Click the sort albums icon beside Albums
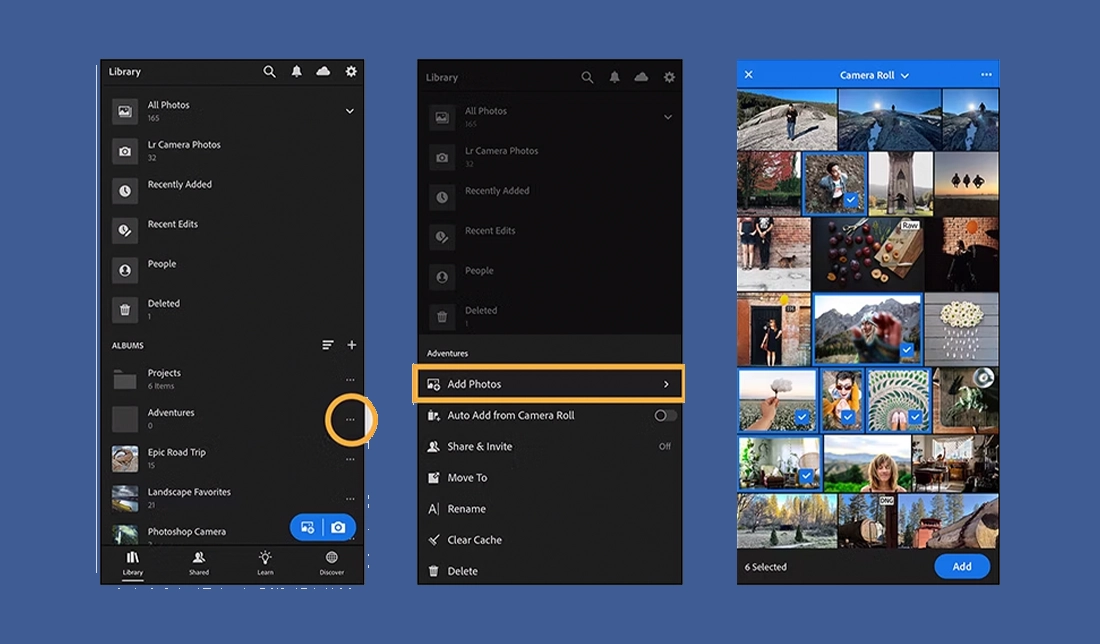The width and height of the screenshot is (1100, 644). (327, 345)
